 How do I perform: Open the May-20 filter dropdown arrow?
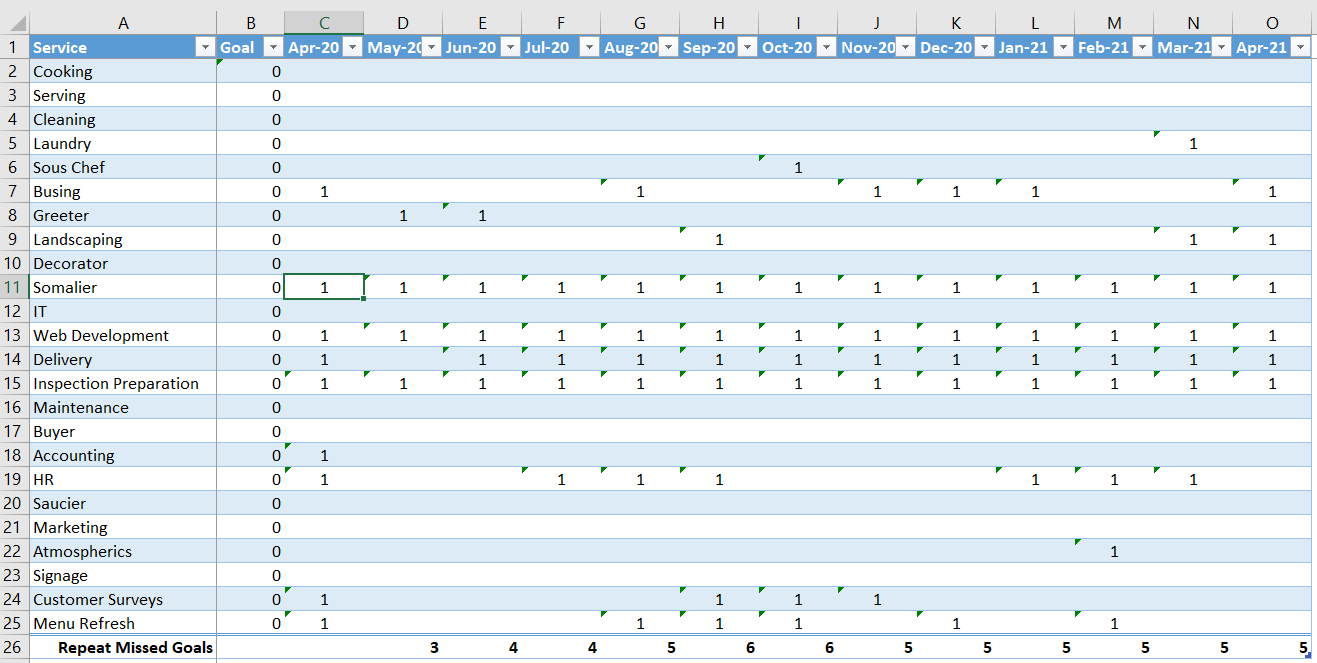(x=431, y=47)
